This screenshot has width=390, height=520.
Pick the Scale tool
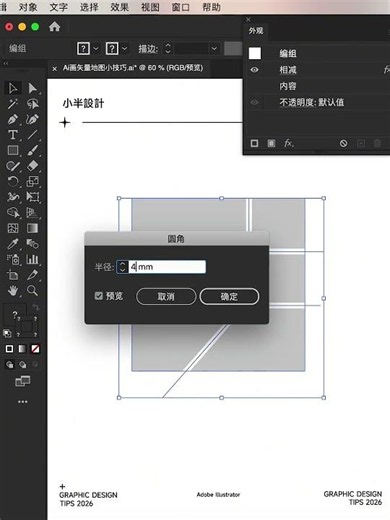click(x=32, y=182)
